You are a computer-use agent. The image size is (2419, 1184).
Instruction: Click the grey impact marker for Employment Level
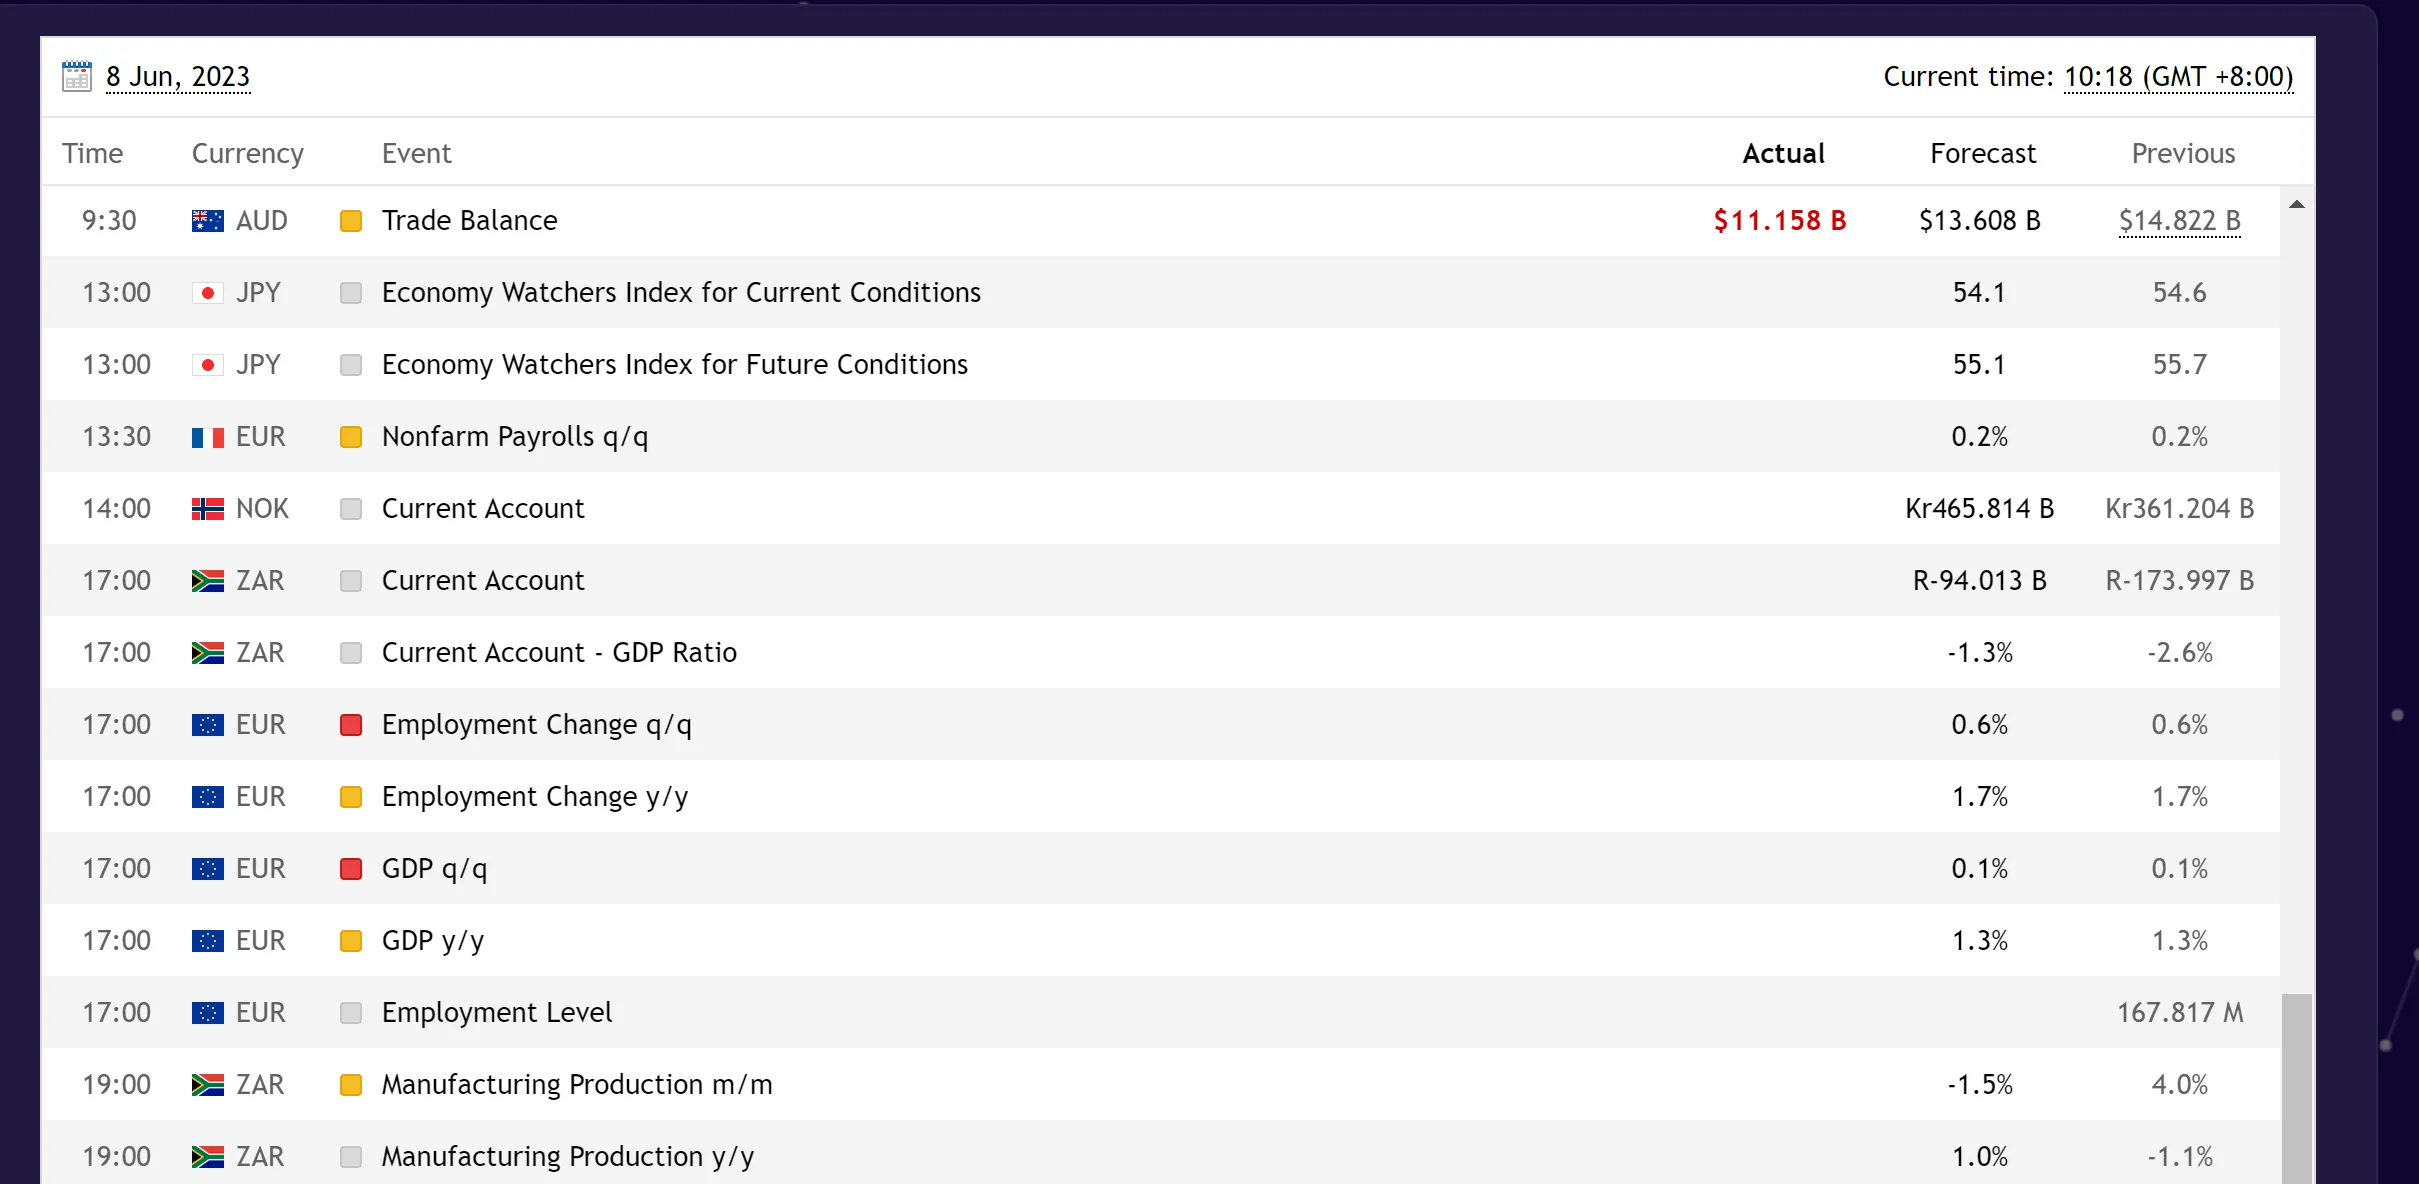tap(351, 1013)
